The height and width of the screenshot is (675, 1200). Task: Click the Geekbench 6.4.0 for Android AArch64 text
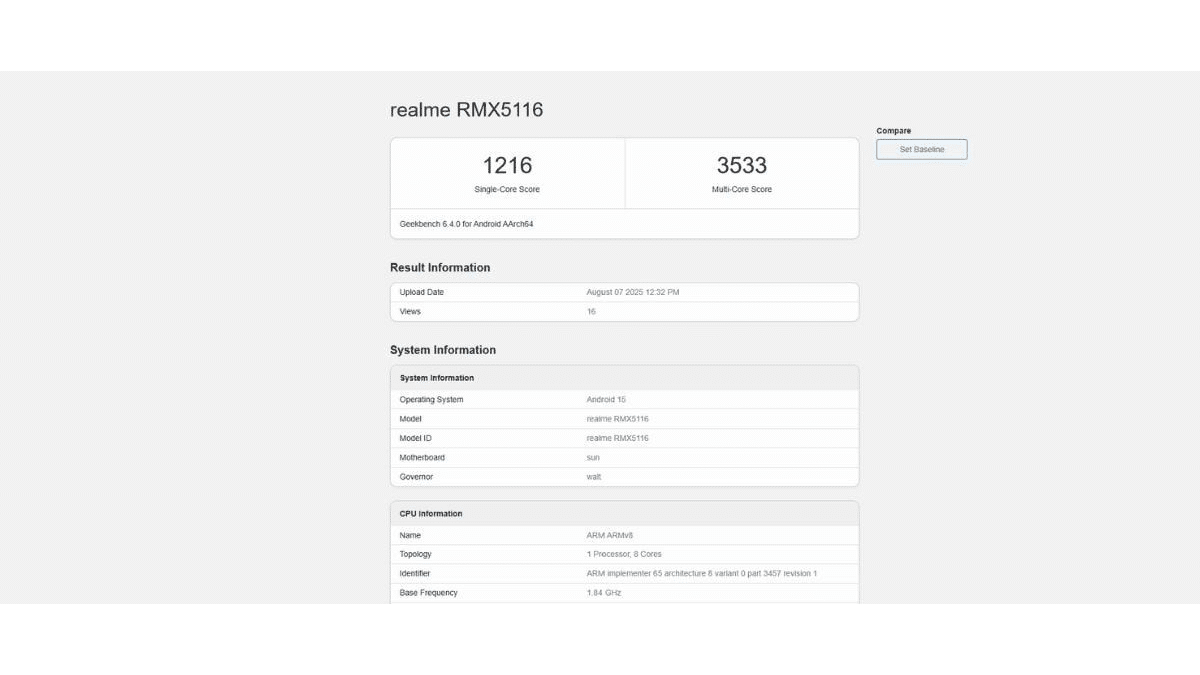point(466,224)
